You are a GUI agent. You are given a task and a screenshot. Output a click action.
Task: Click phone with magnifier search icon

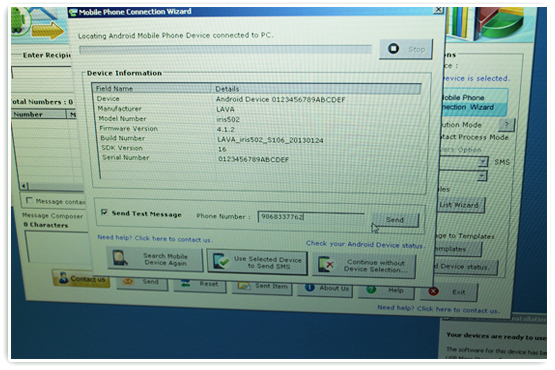coord(120,258)
